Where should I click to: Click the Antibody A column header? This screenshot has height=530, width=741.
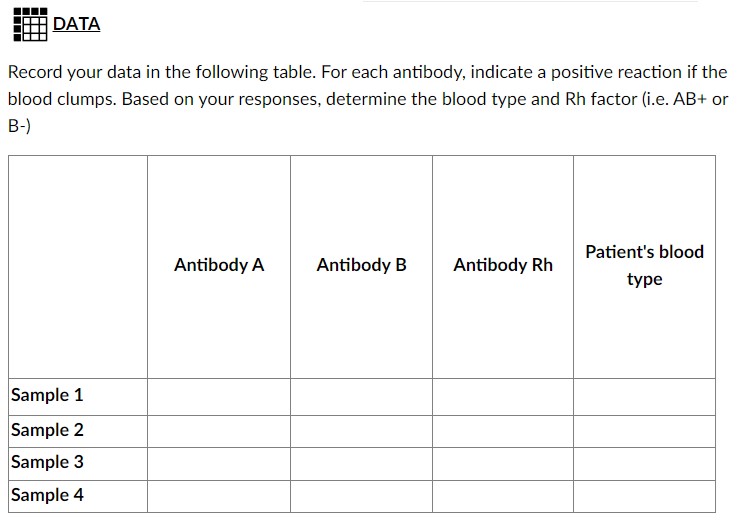[x=219, y=265]
